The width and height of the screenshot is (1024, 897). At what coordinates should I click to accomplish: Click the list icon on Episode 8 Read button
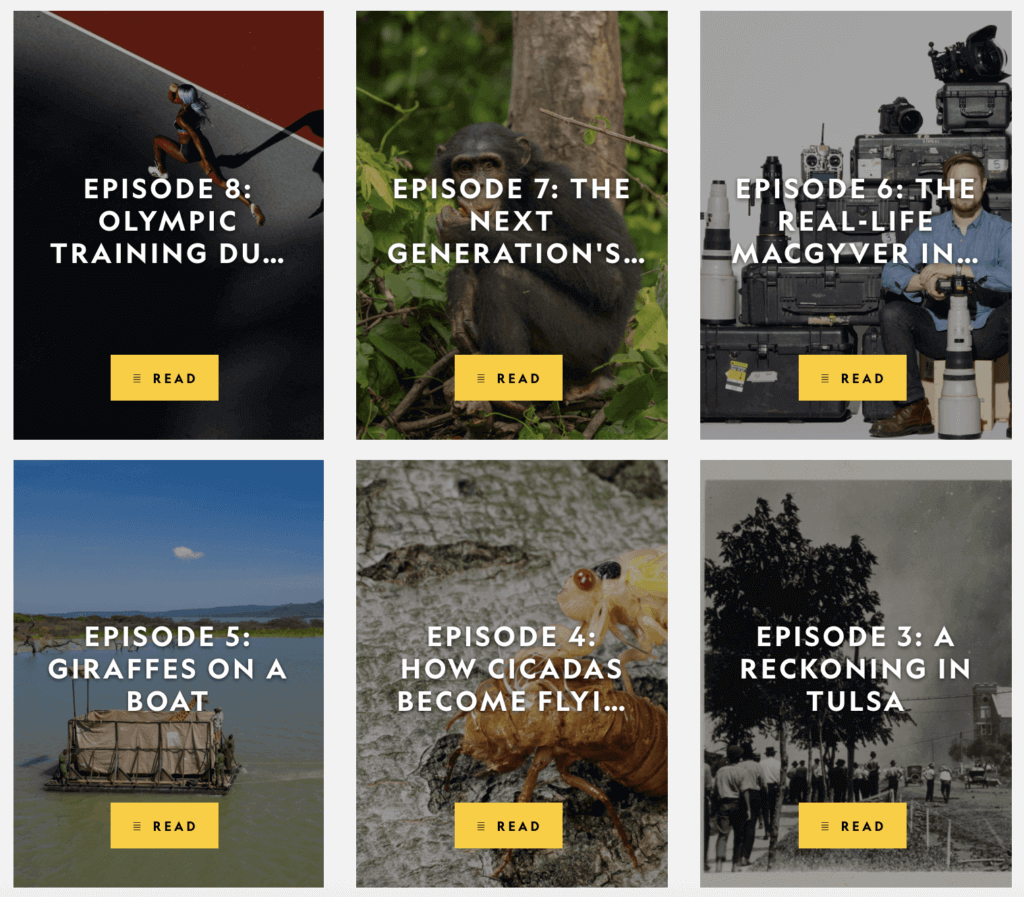(137, 379)
